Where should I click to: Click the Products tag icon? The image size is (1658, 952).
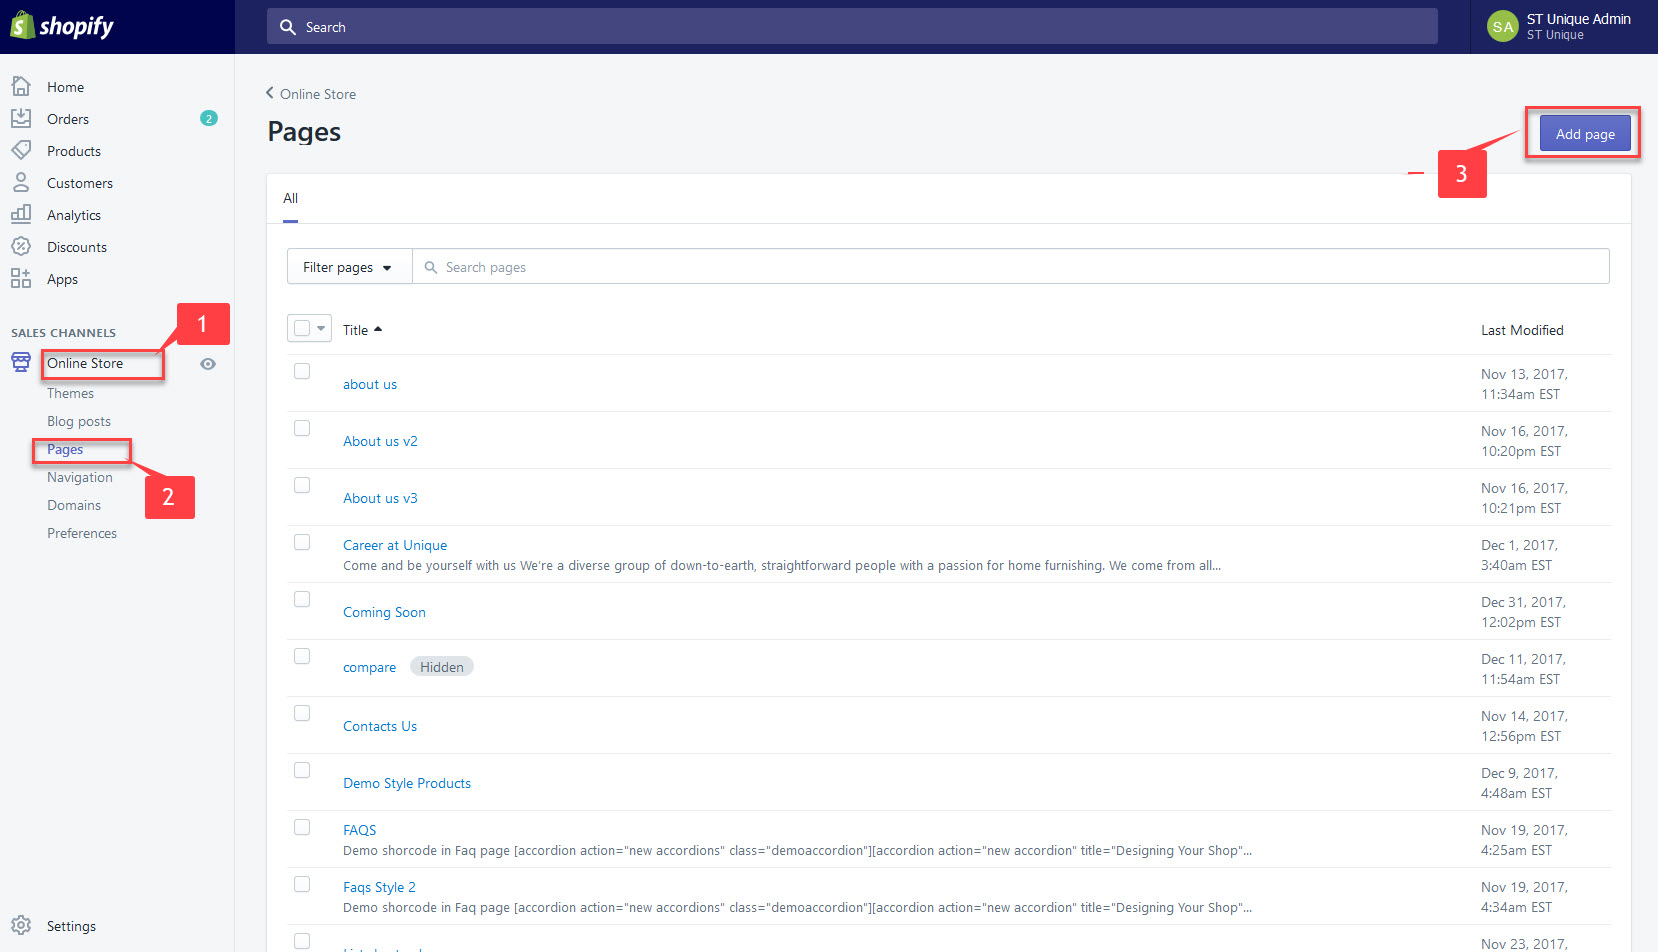tap(21, 150)
